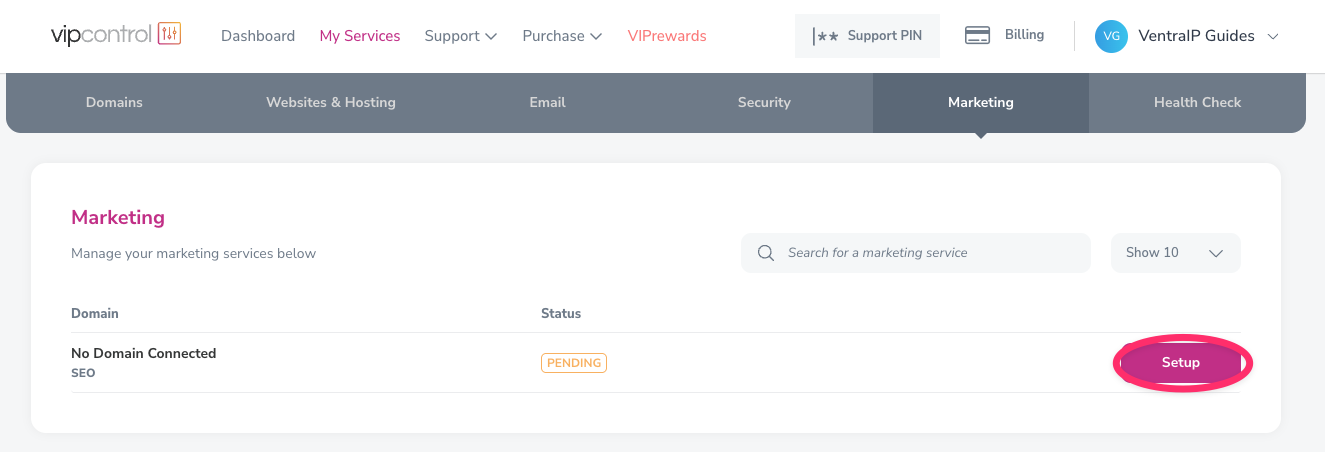Switch to the Websites & Hosting tab

[x=331, y=102]
